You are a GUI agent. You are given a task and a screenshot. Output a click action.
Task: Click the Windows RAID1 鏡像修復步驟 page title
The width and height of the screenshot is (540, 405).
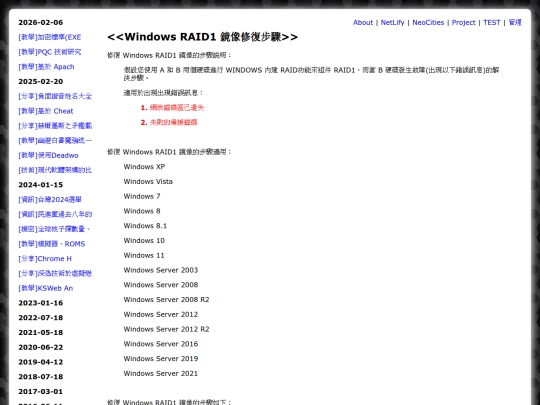pos(202,37)
